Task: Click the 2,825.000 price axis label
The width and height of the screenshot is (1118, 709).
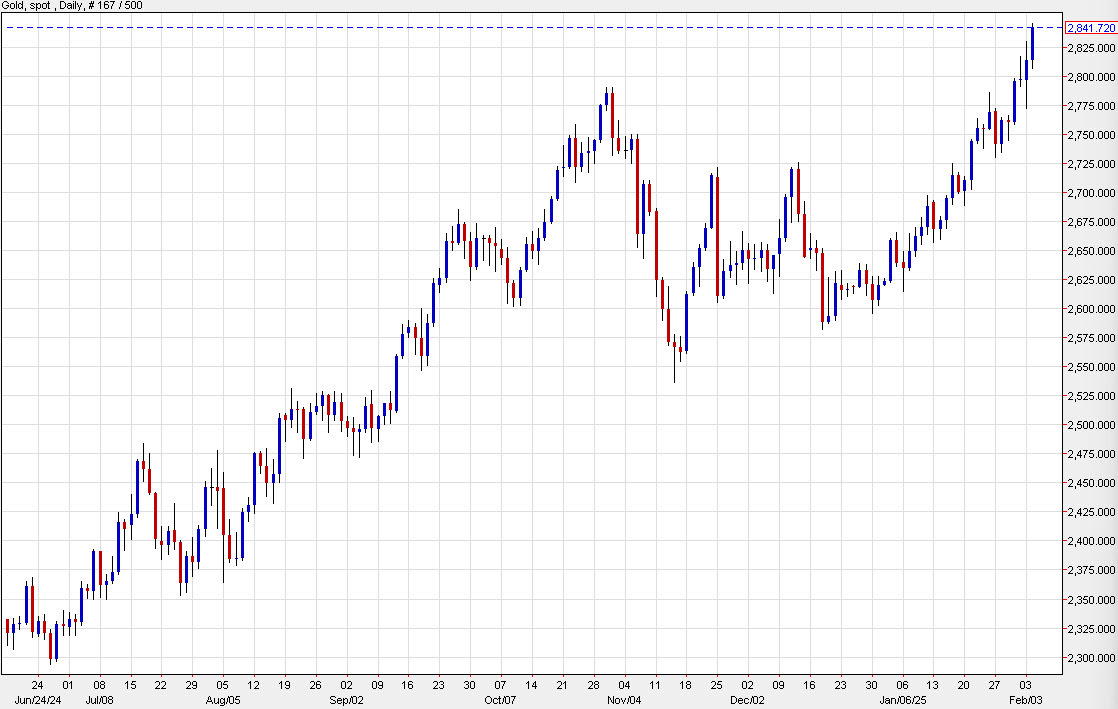Action: [x=1091, y=48]
